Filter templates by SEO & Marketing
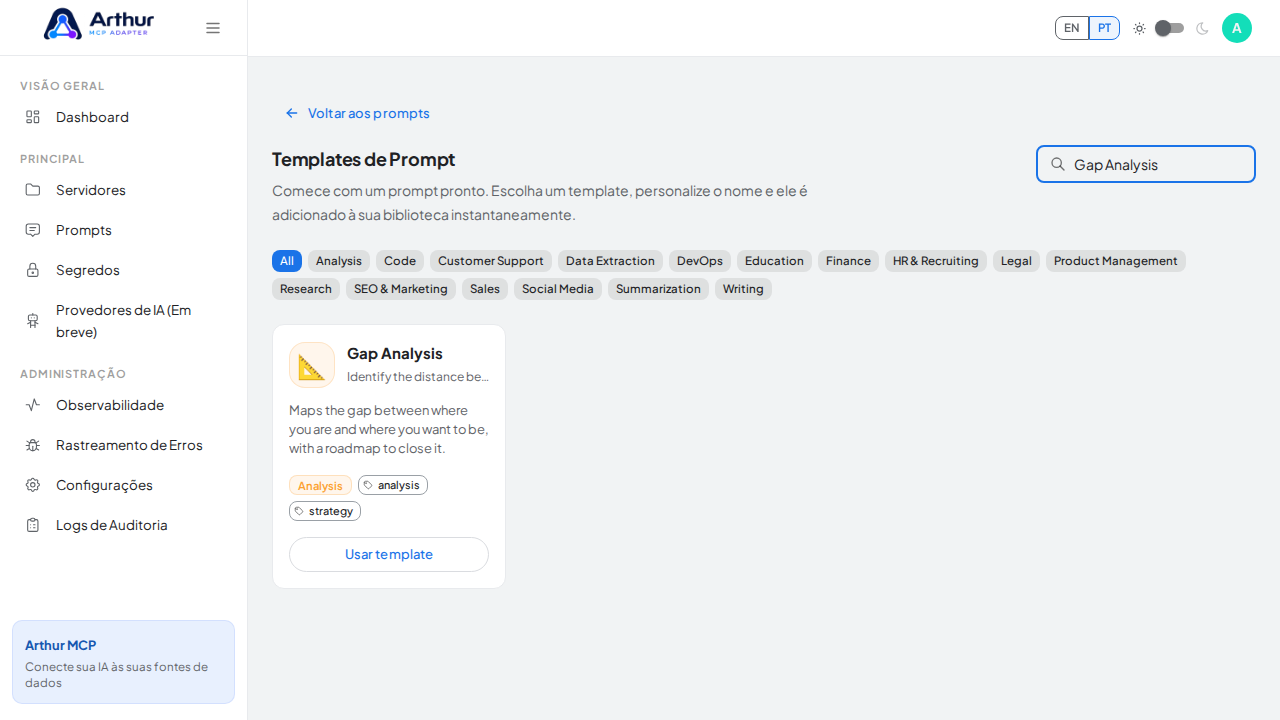Viewport: 1280px width, 720px height. 401,289
